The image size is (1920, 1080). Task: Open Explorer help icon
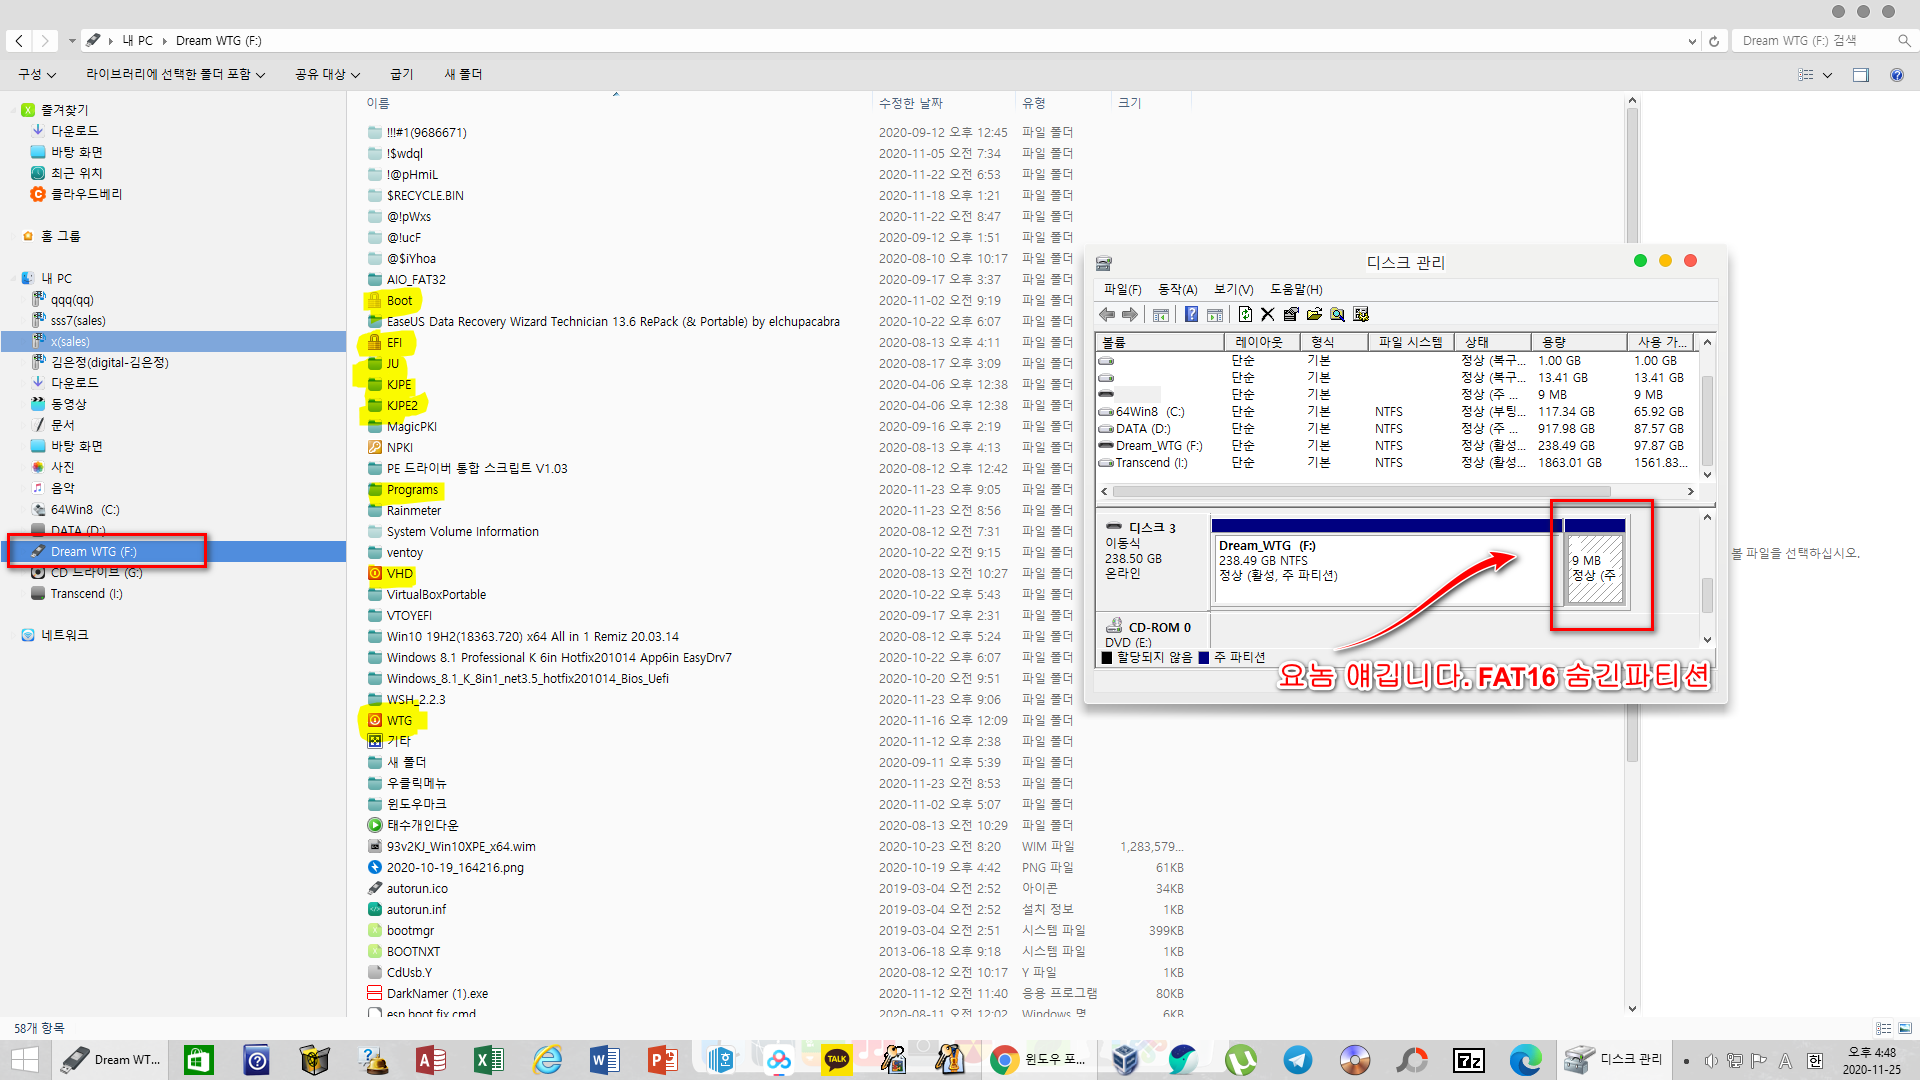1897,75
